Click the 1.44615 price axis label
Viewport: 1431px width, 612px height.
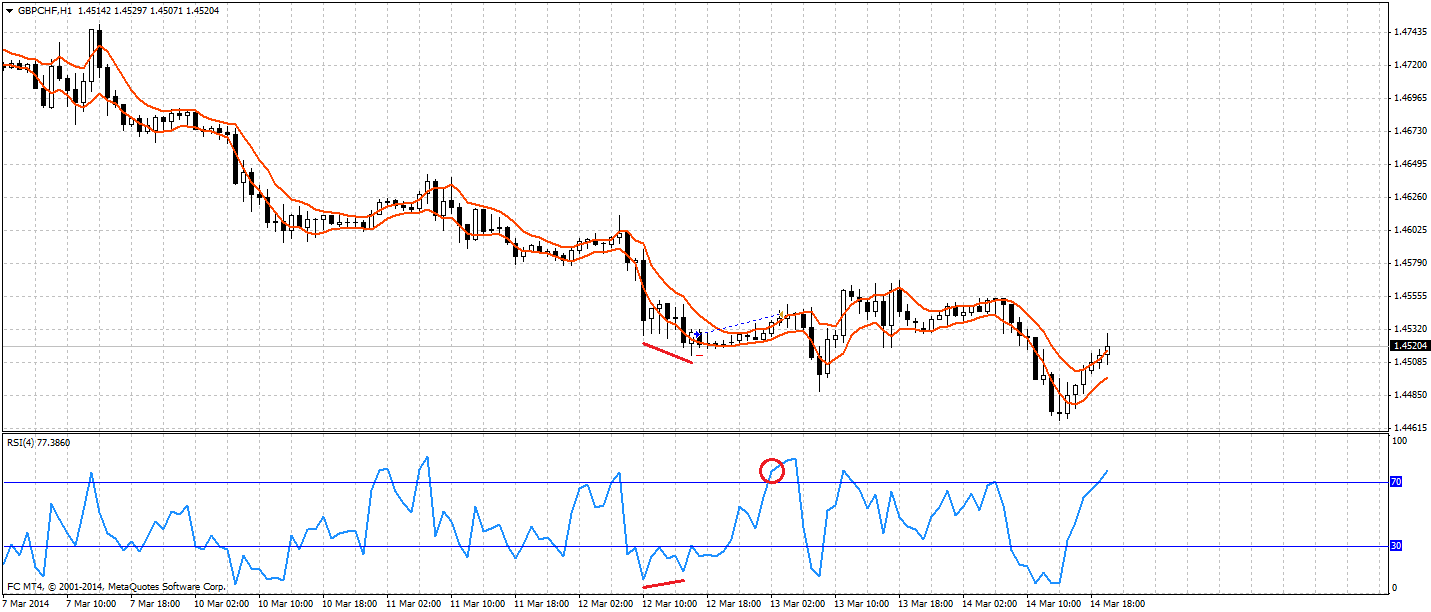(1409, 428)
